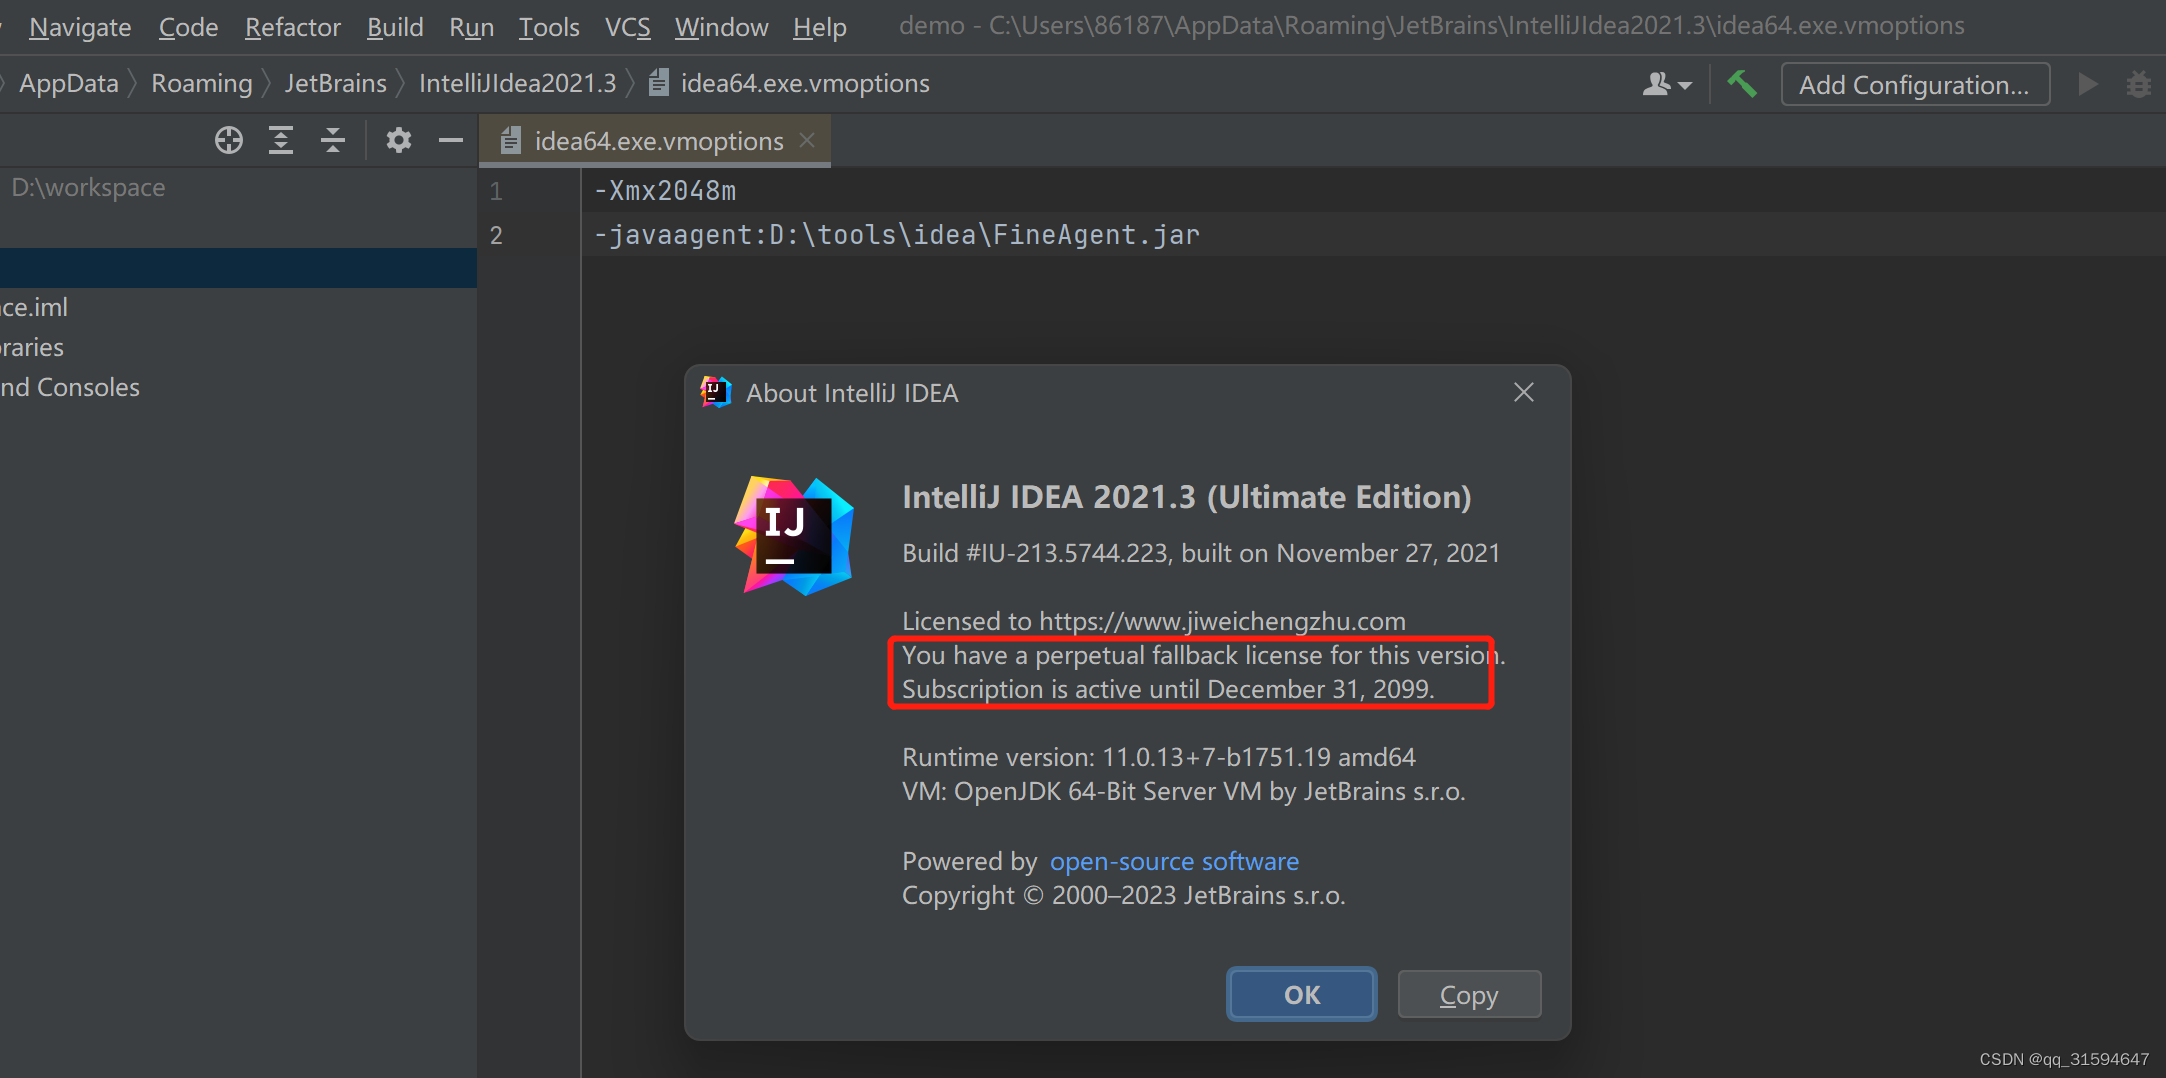Open the VCS menu
Viewport: 2166px width, 1078px height.
627,27
